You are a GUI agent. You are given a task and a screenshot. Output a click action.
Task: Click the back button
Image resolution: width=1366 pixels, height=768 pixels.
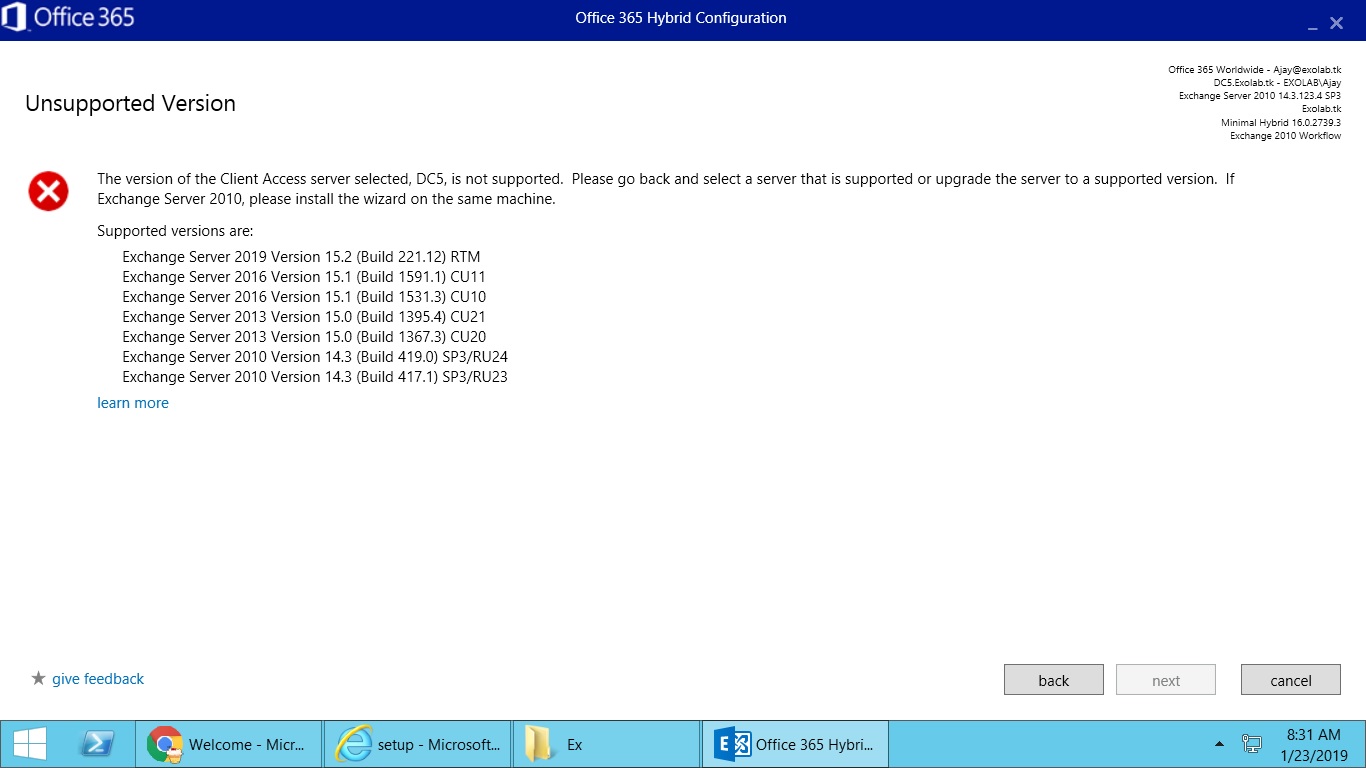[x=1054, y=680]
